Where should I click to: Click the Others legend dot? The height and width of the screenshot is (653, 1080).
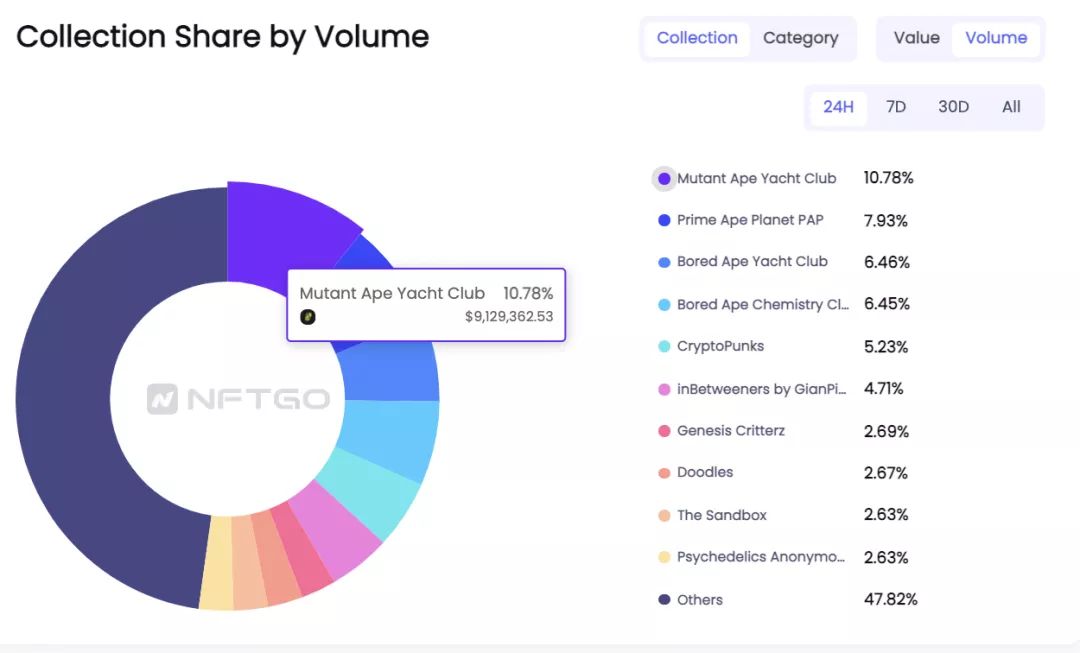point(664,600)
